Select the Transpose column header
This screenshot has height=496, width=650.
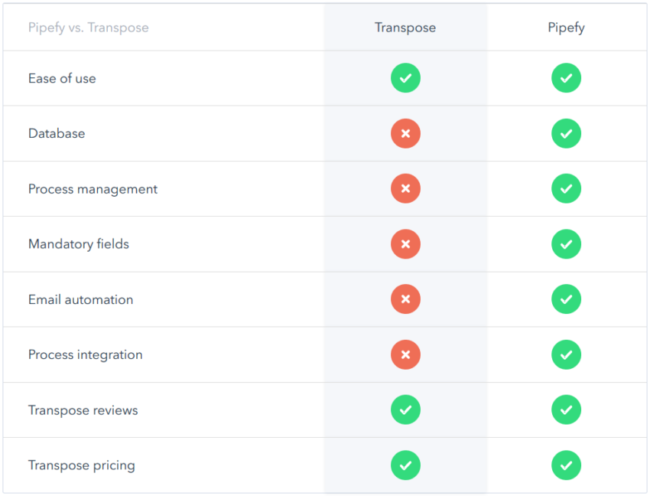tap(405, 27)
